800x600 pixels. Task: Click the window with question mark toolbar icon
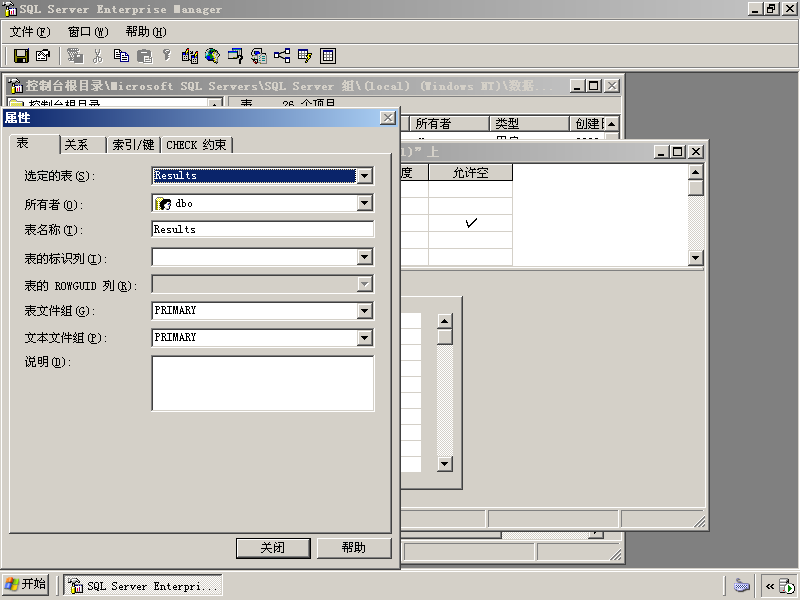[x=235, y=56]
